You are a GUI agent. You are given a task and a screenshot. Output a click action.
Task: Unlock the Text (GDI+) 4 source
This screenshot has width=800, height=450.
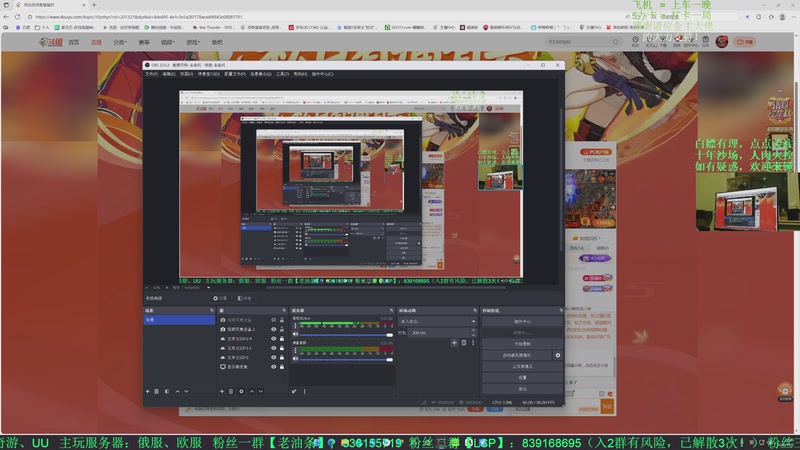(x=282, y=339)
